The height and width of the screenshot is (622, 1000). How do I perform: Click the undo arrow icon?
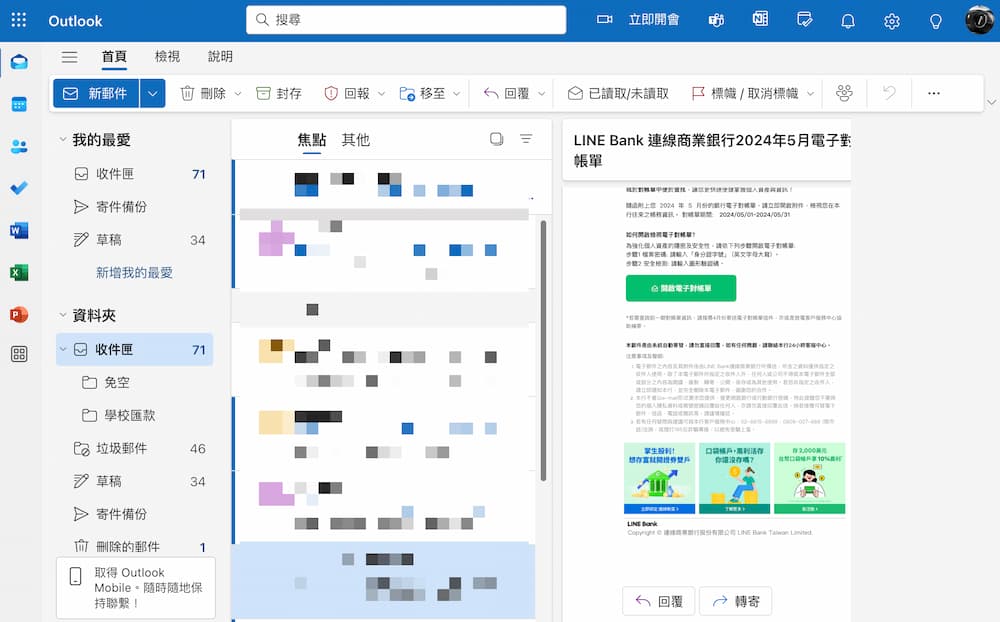889,93
